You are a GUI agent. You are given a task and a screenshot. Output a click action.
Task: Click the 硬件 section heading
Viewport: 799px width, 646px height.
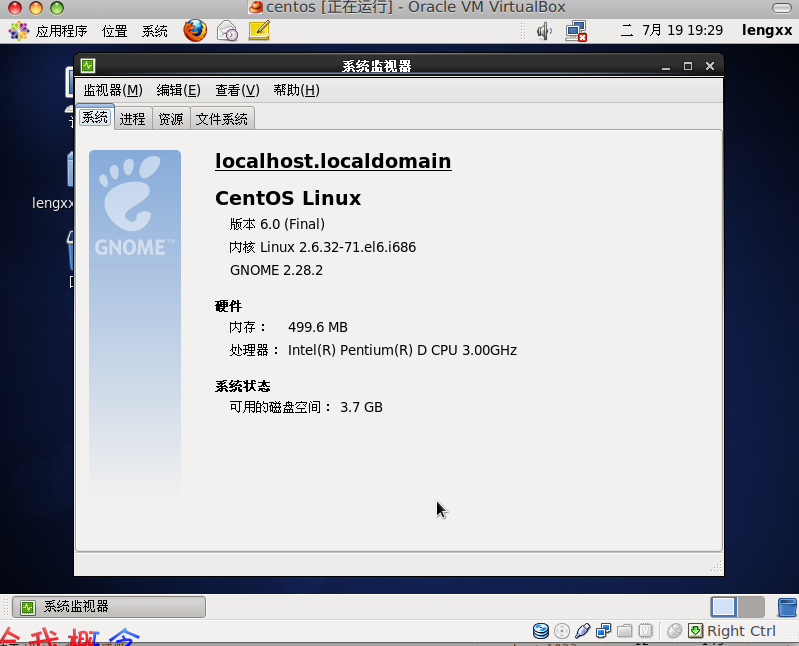(x=228, y=306)
